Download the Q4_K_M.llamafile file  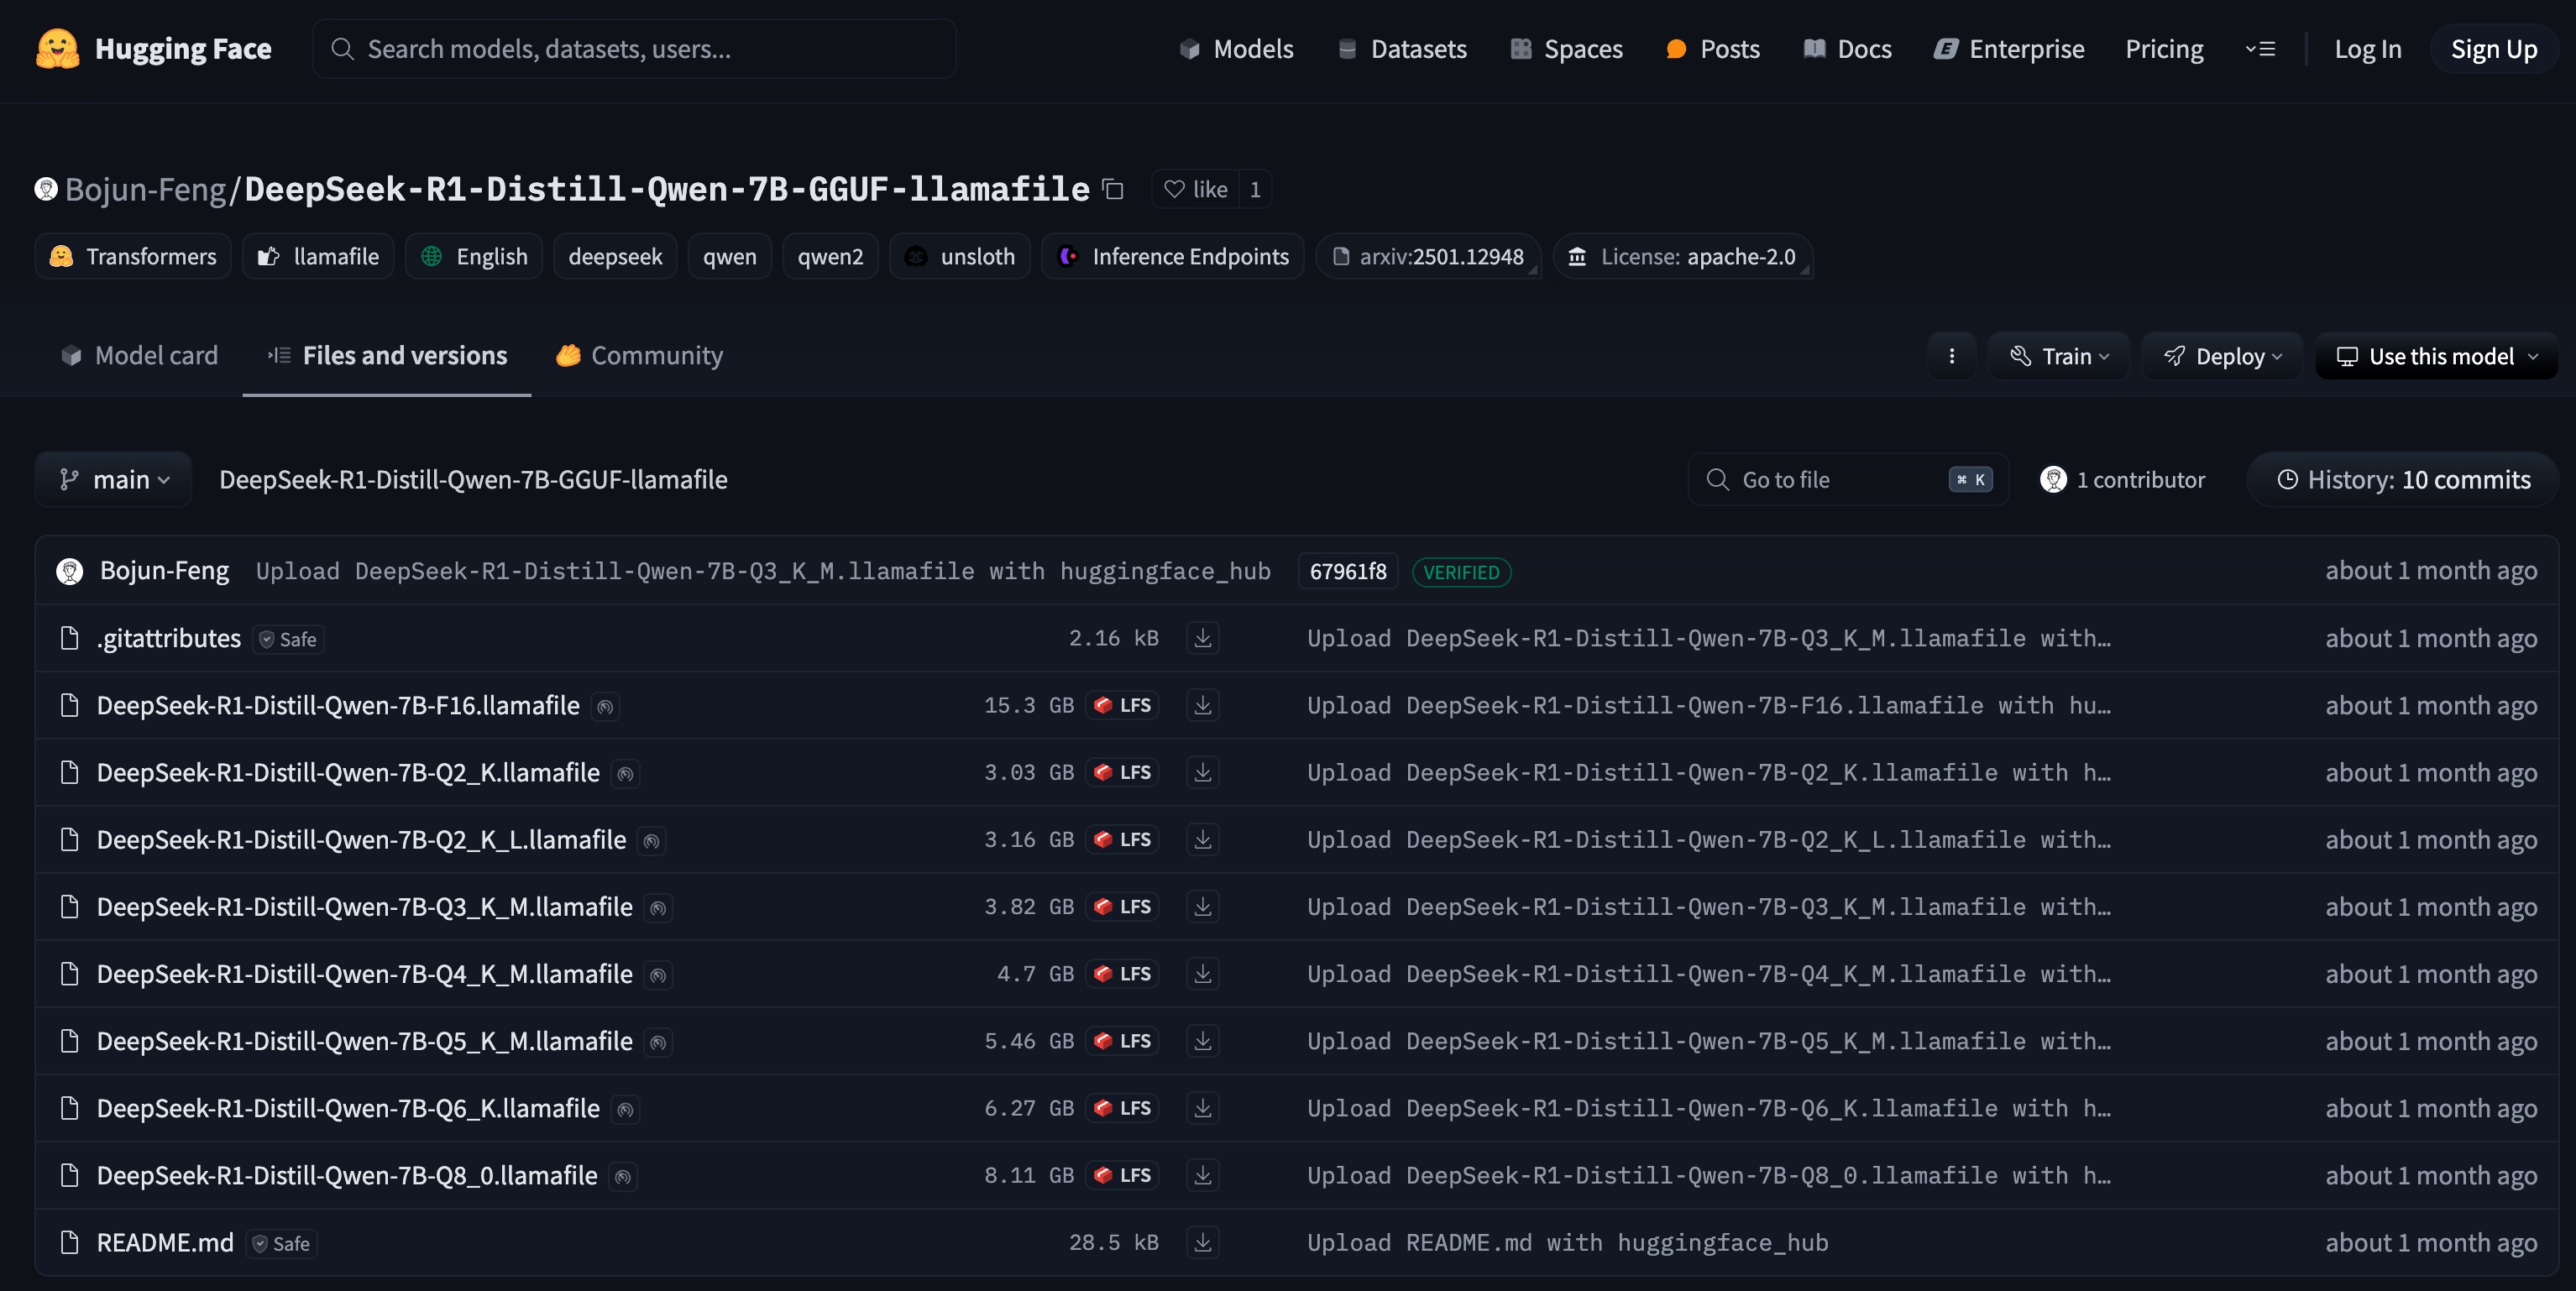(1203, 973)
